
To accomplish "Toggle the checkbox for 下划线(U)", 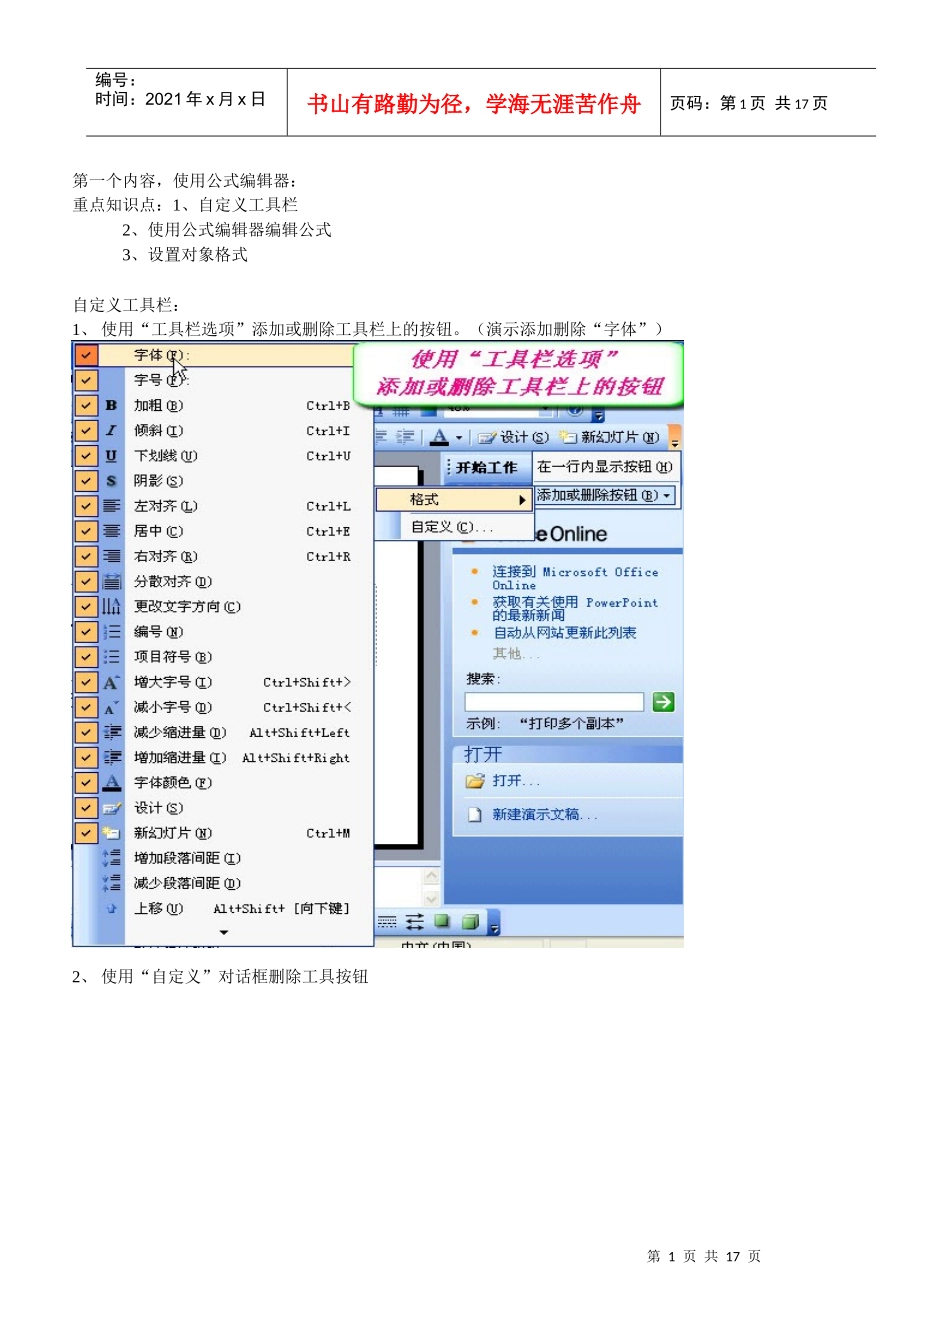I will [x=87, y=456].
